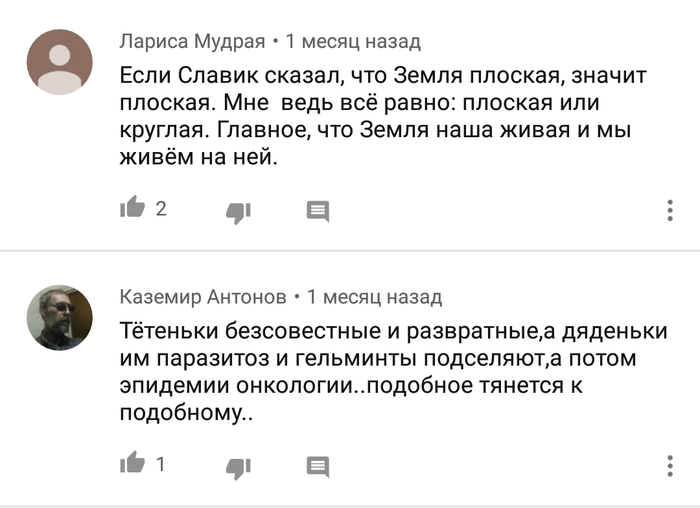
Task: Click the word подобному in Каземир's comment
Action: [x=185, y=413]
